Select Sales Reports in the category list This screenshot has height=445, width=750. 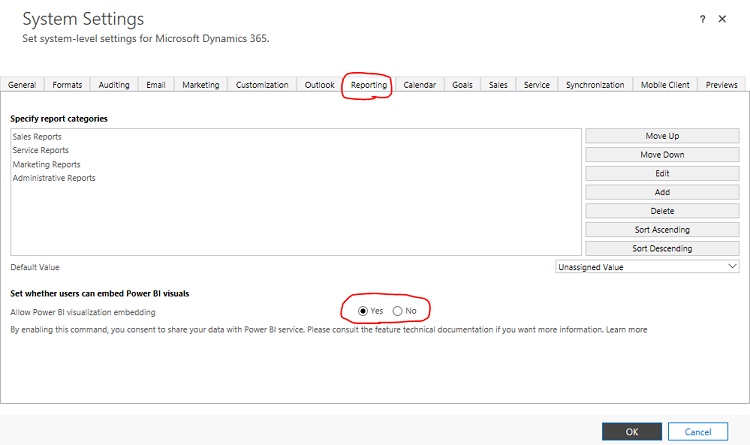coord(37,137)
